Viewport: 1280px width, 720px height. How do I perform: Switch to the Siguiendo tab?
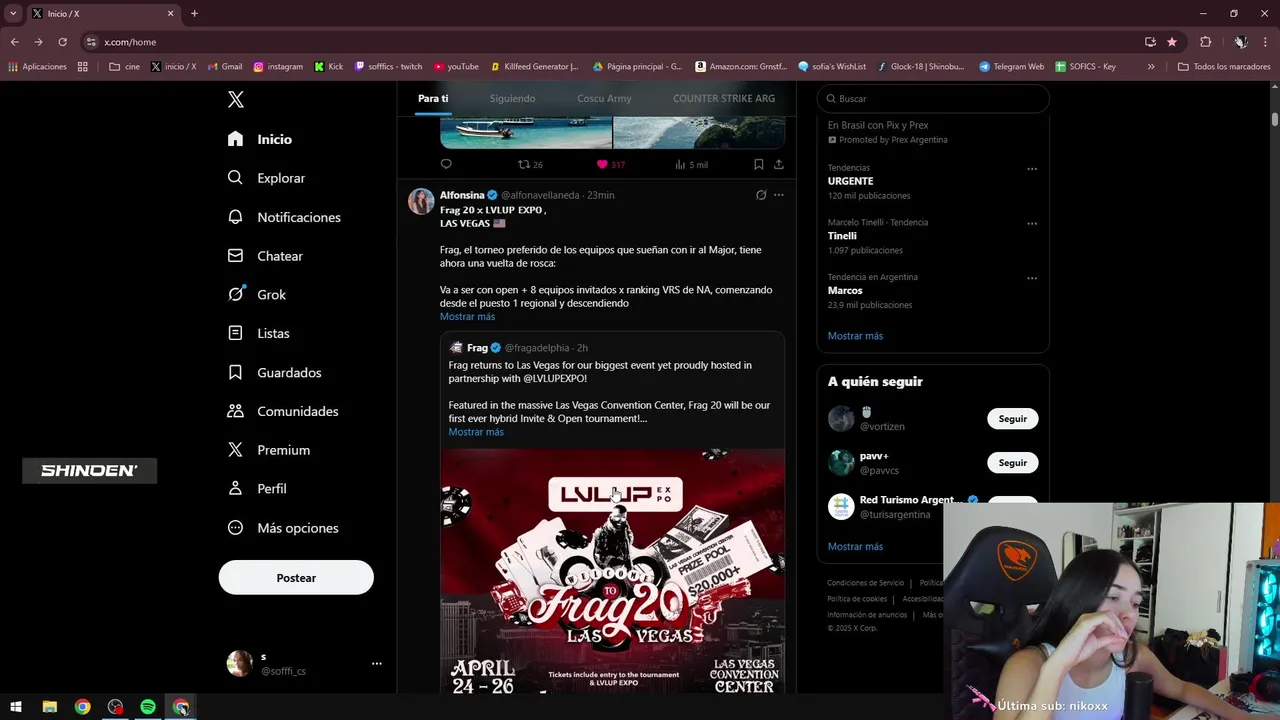click(x=512, y=99)
